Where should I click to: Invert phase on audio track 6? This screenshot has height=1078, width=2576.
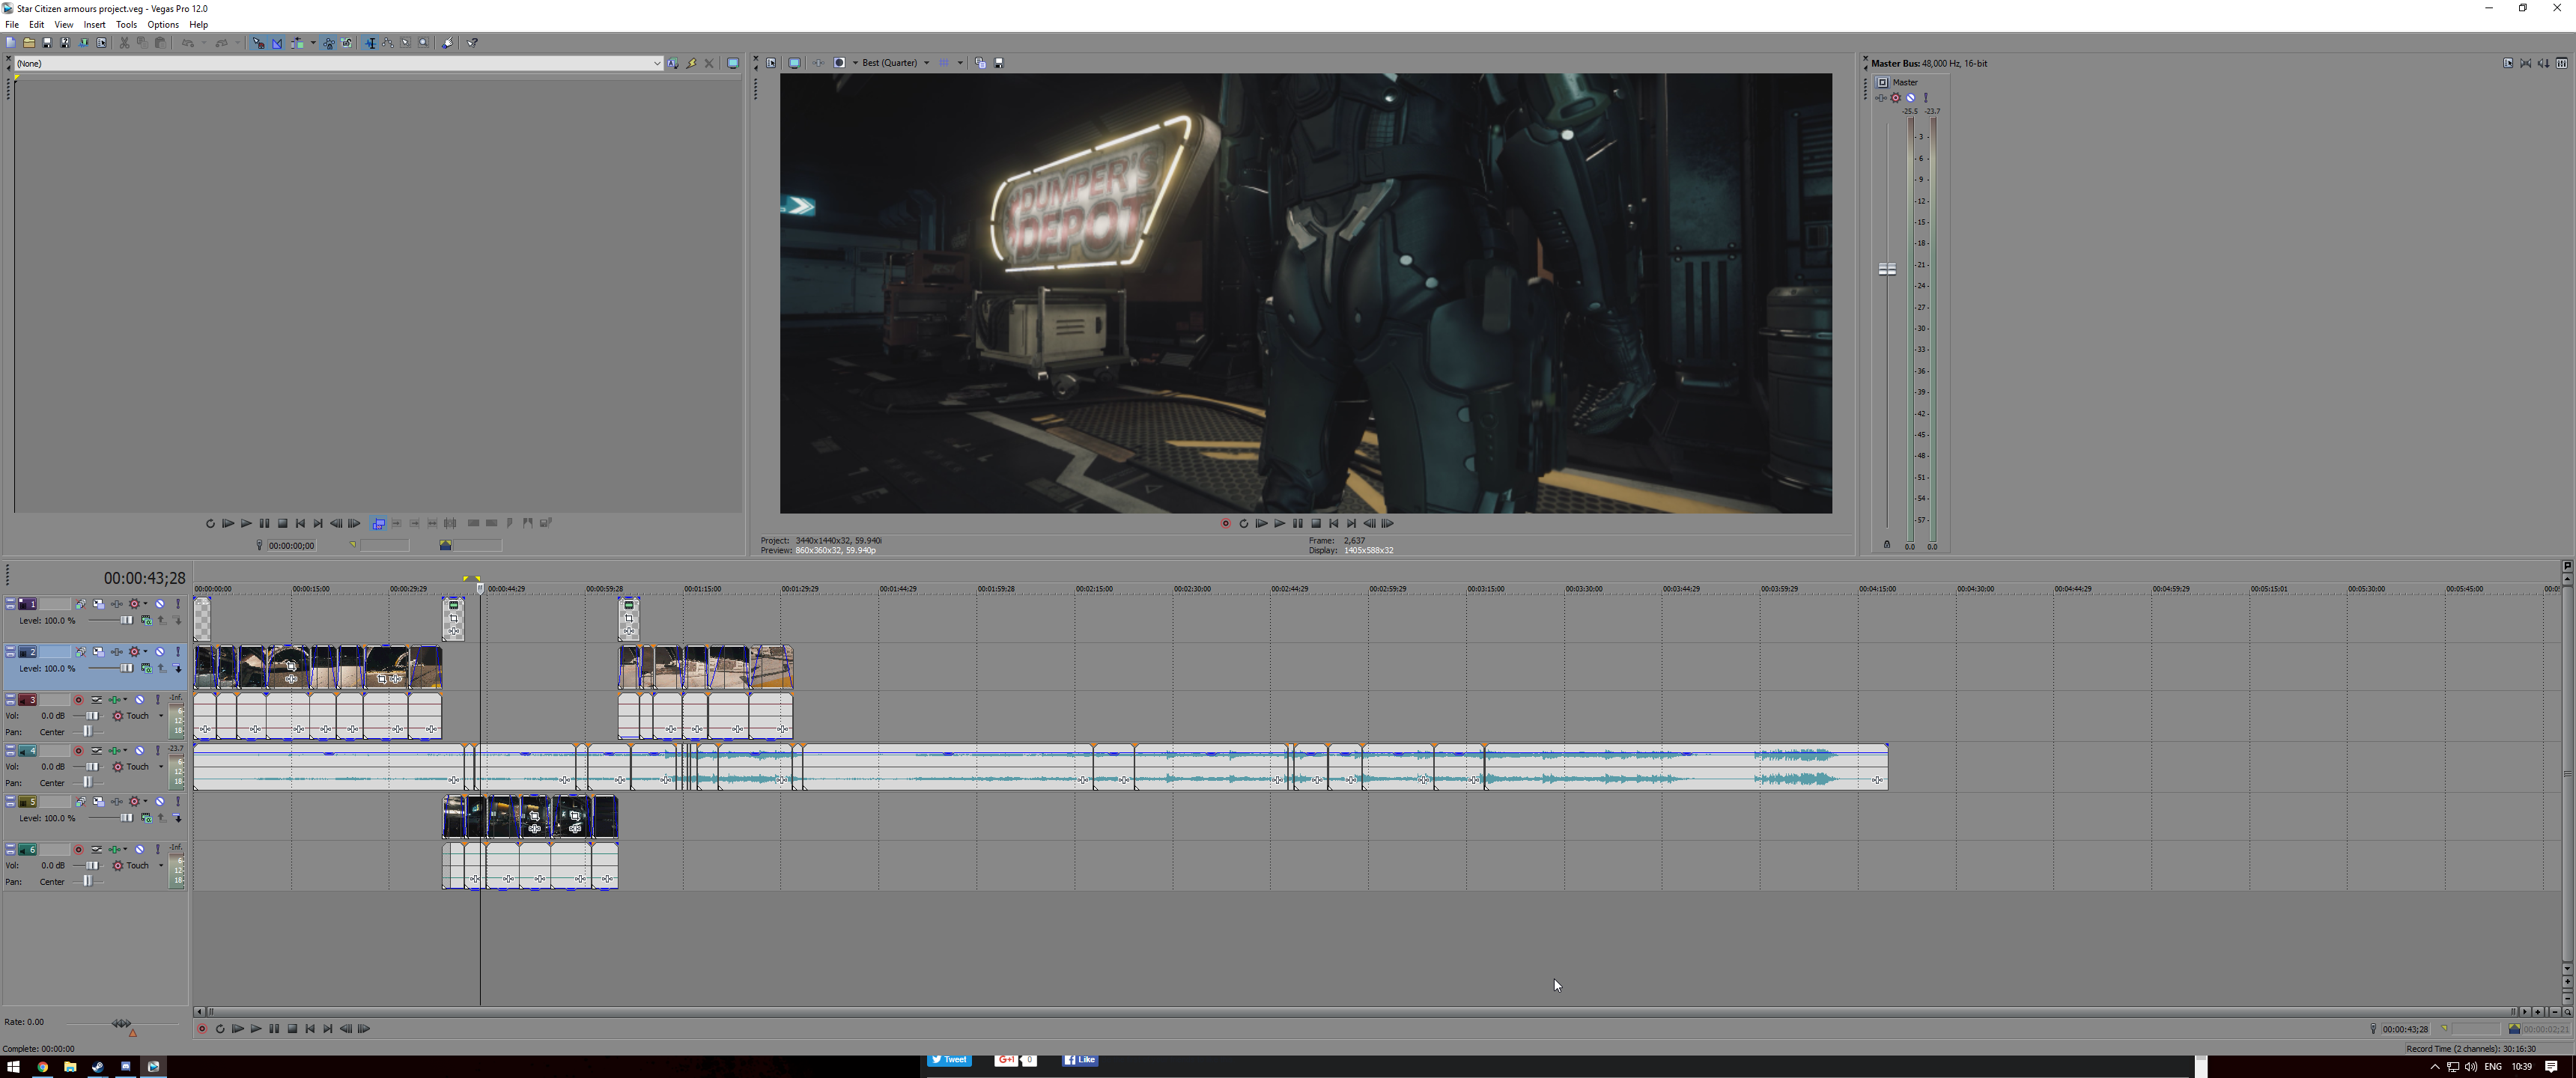tap(97, 849)
